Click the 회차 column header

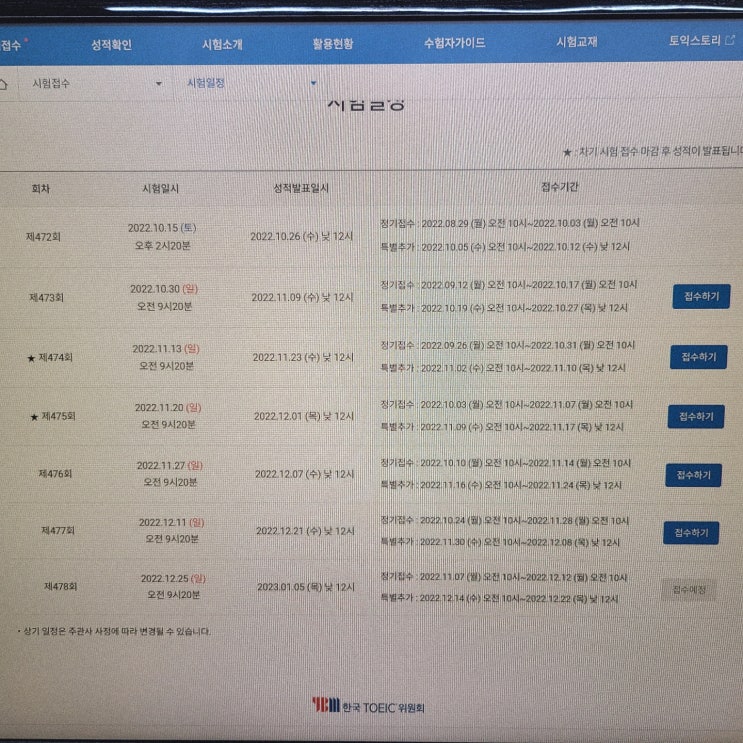(41, 189)
